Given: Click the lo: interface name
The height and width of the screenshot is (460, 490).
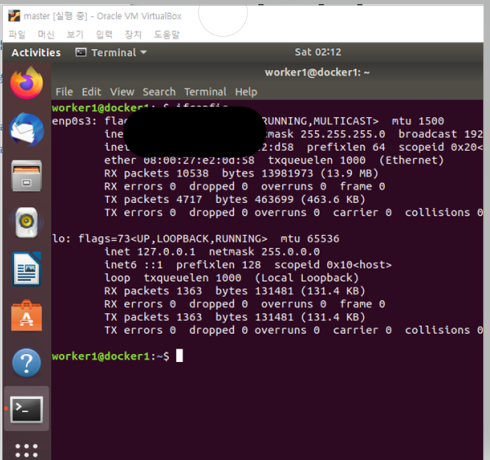Looking at the screenshot, I should [61, 239].
